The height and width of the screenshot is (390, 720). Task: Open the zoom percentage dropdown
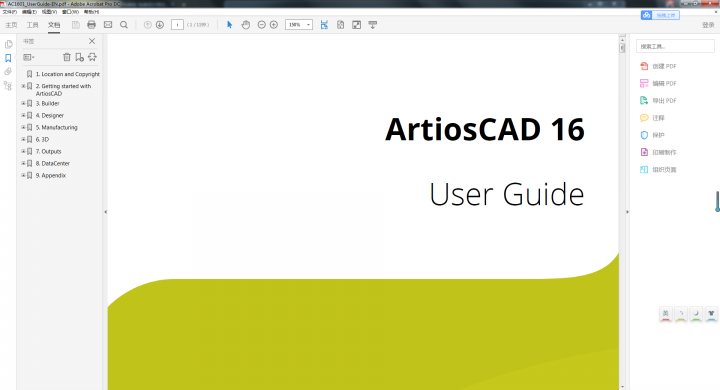(308, 25)
